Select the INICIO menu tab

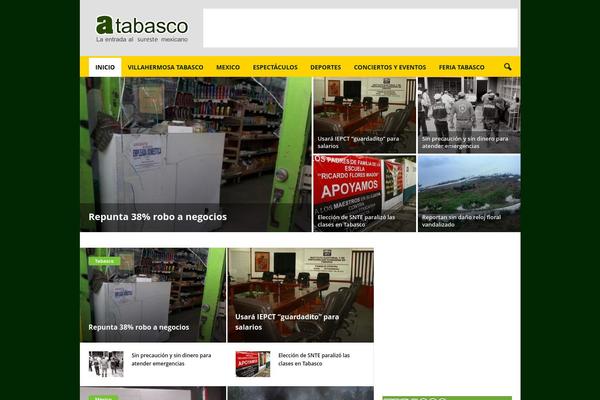pos(105,67)
